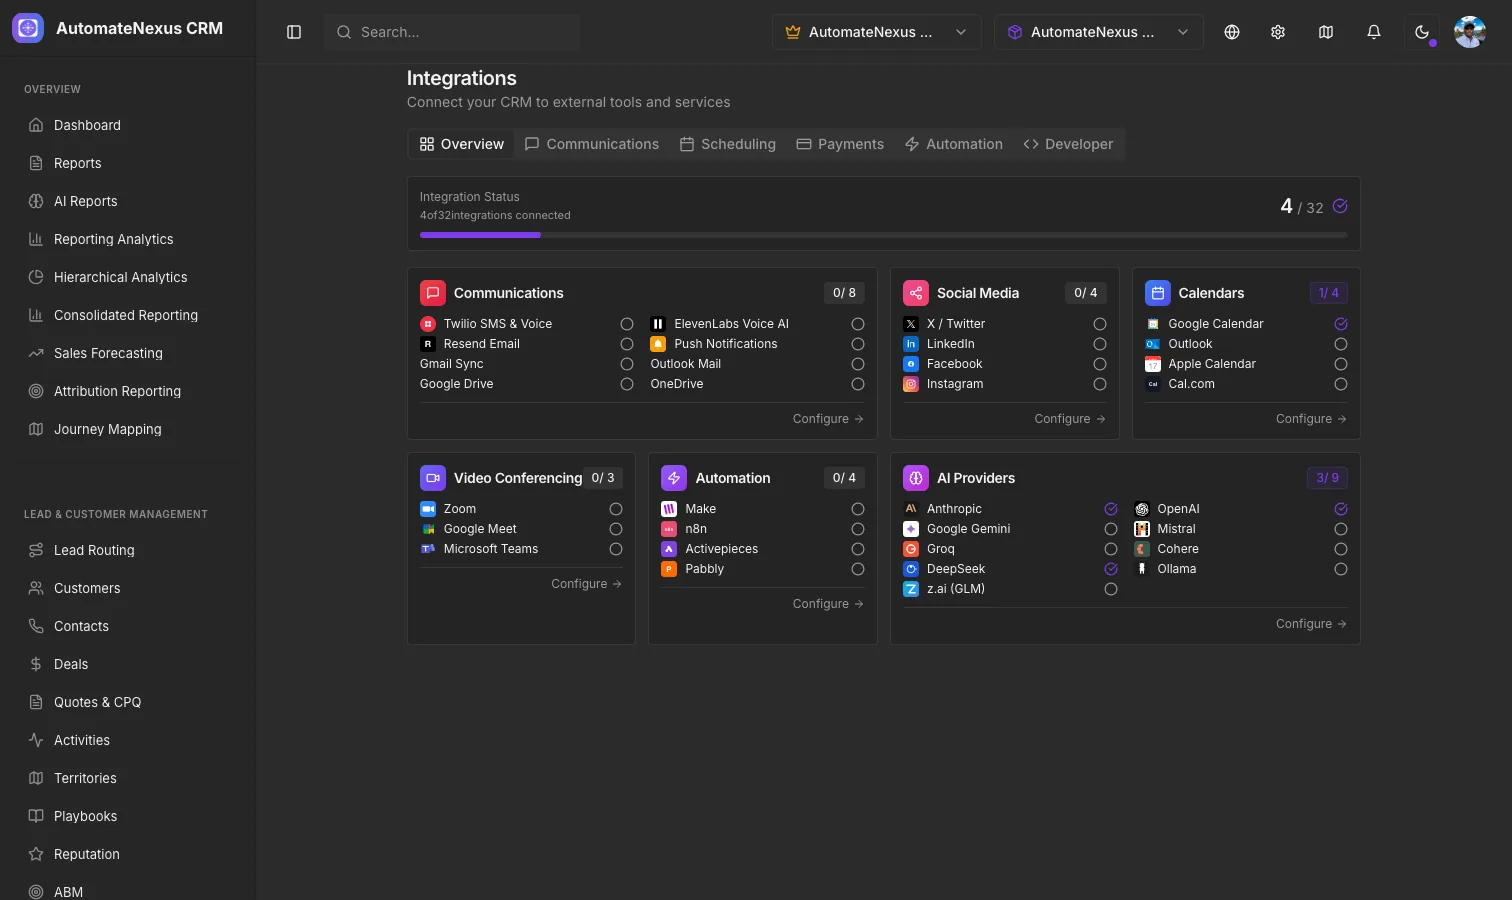Viewport: 1512px width, 900px height.
Task: Switch to the Automation tab
Action: [x=954, y=144]
